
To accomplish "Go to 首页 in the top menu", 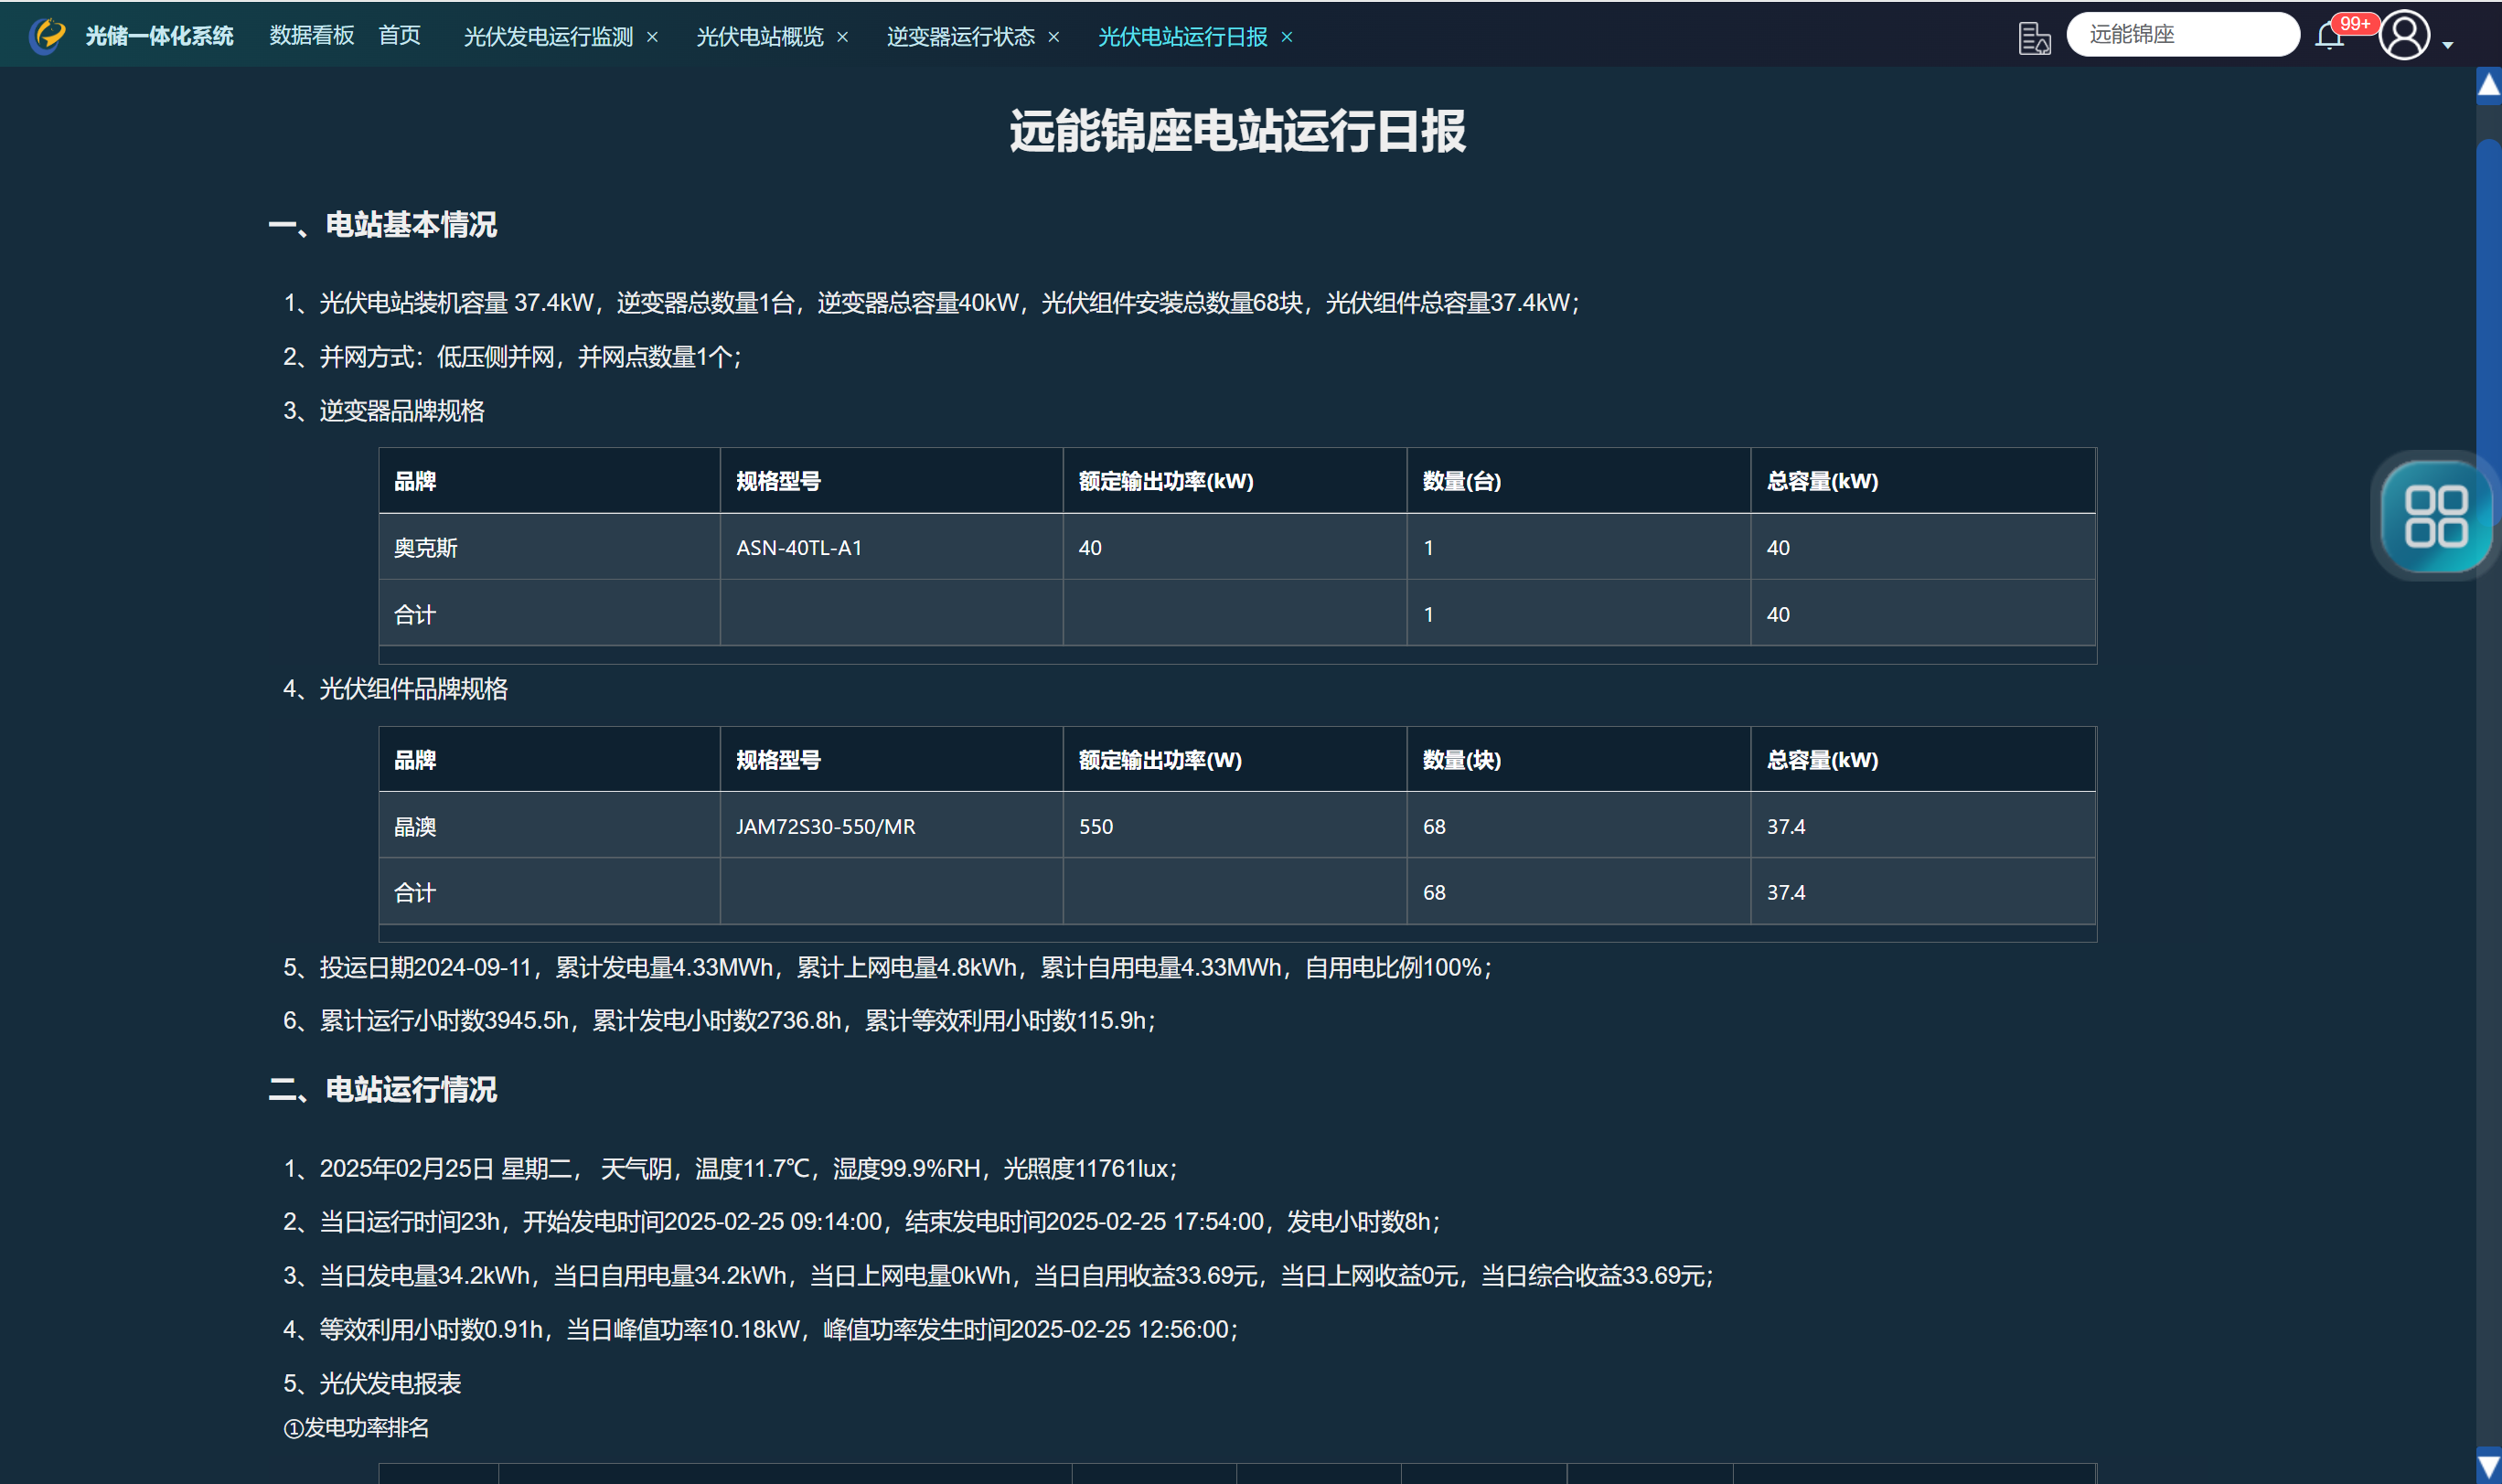I will (x=399, y=36).
